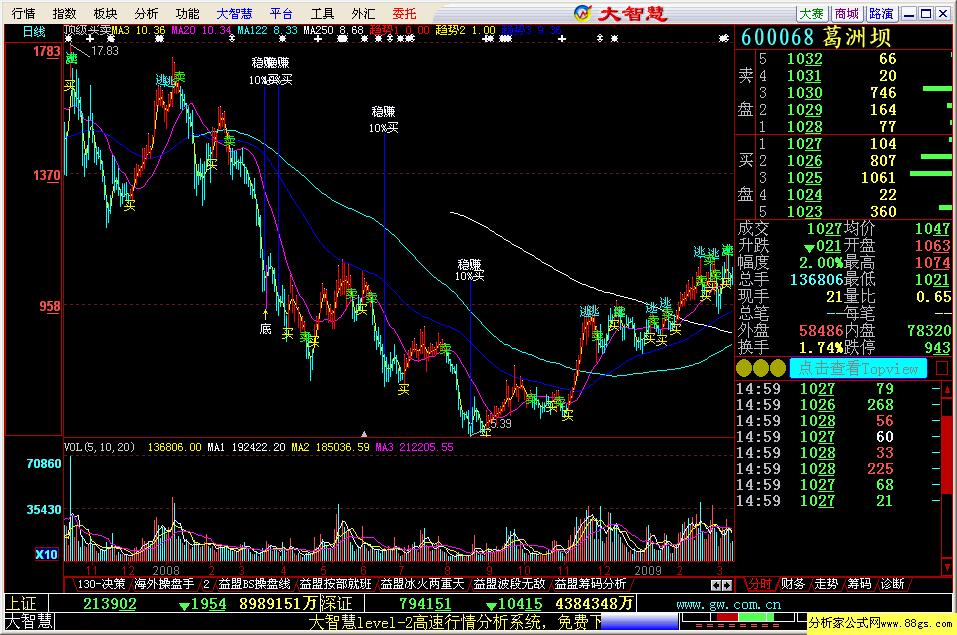This screenshot has height=635, width=957.
Task: Select the 130-决策 tab
Action: [100, 584]
